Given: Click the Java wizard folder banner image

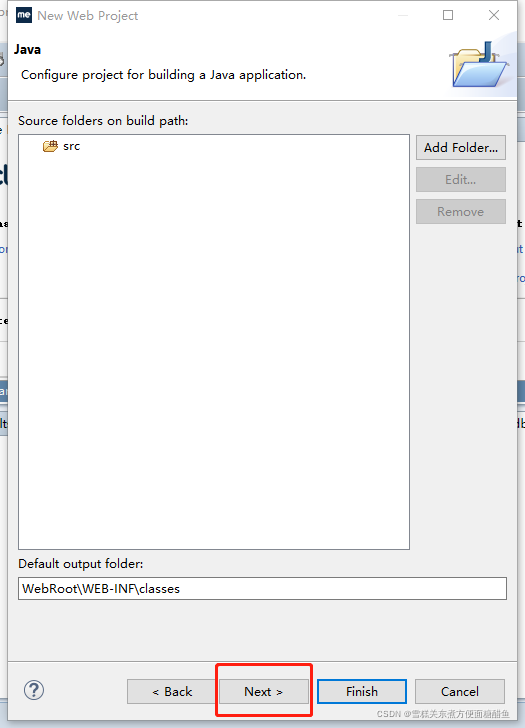Looking at the screenshot, I should (479, 65).
